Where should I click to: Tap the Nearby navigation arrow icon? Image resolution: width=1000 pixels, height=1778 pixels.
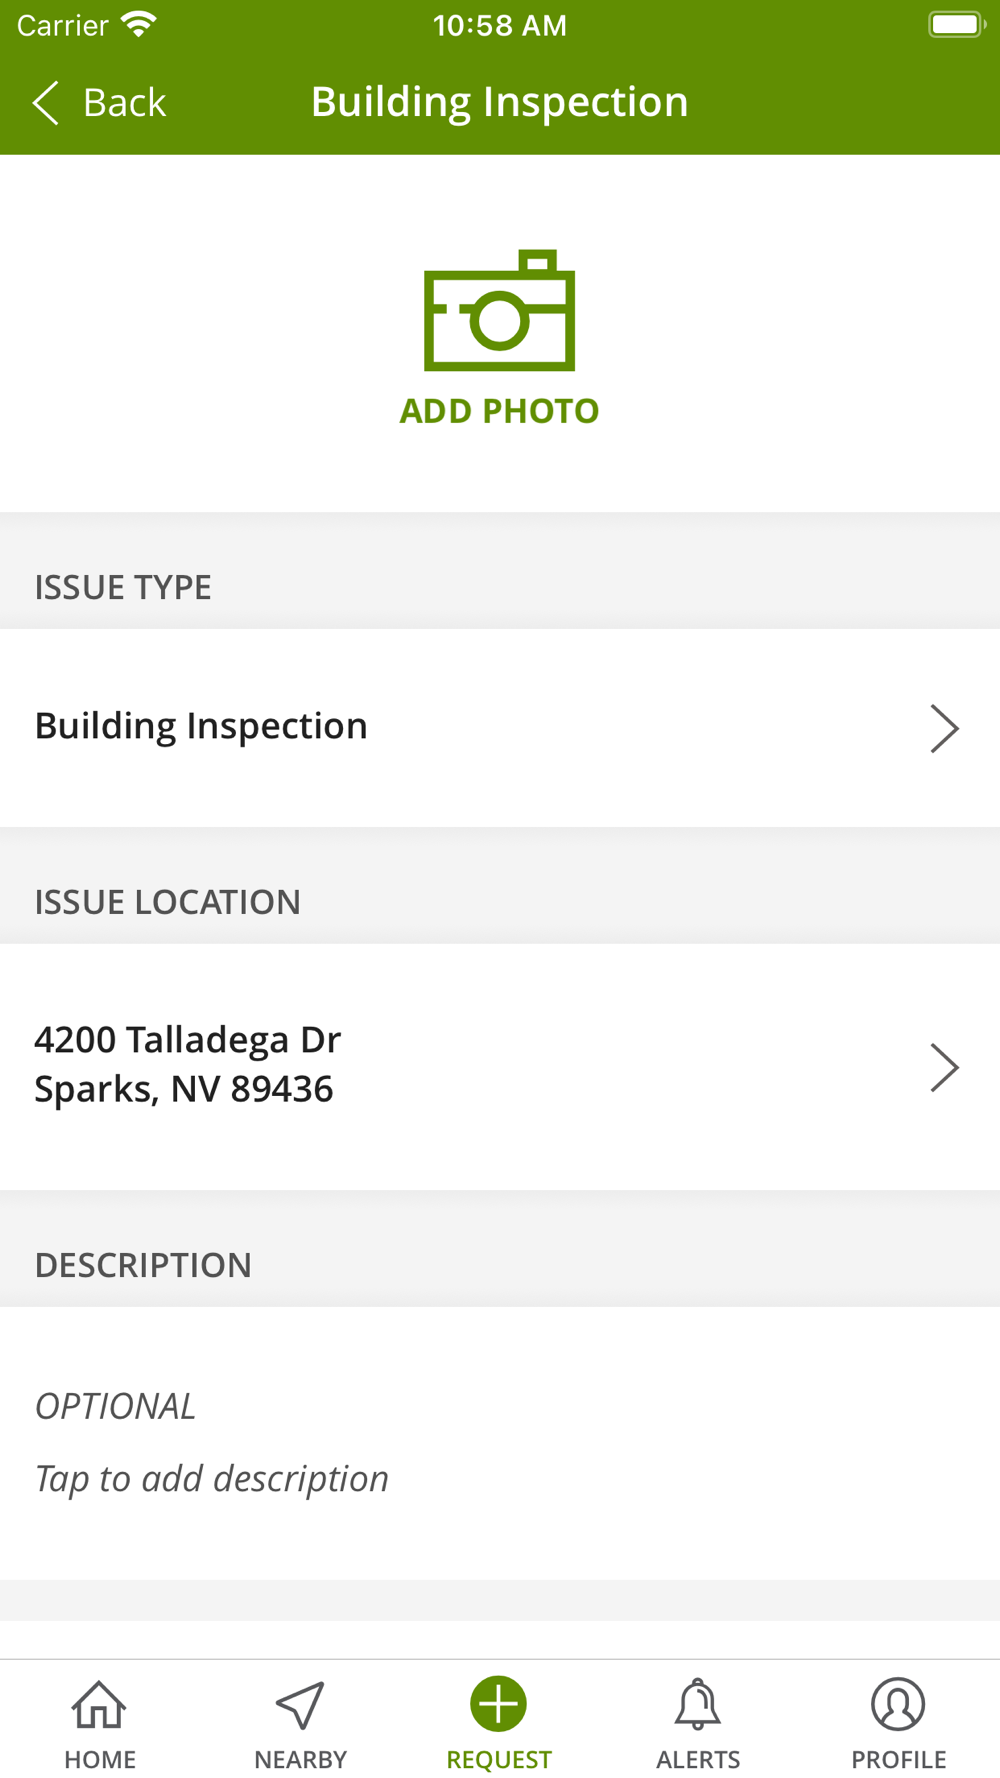tap(299, 1704)
